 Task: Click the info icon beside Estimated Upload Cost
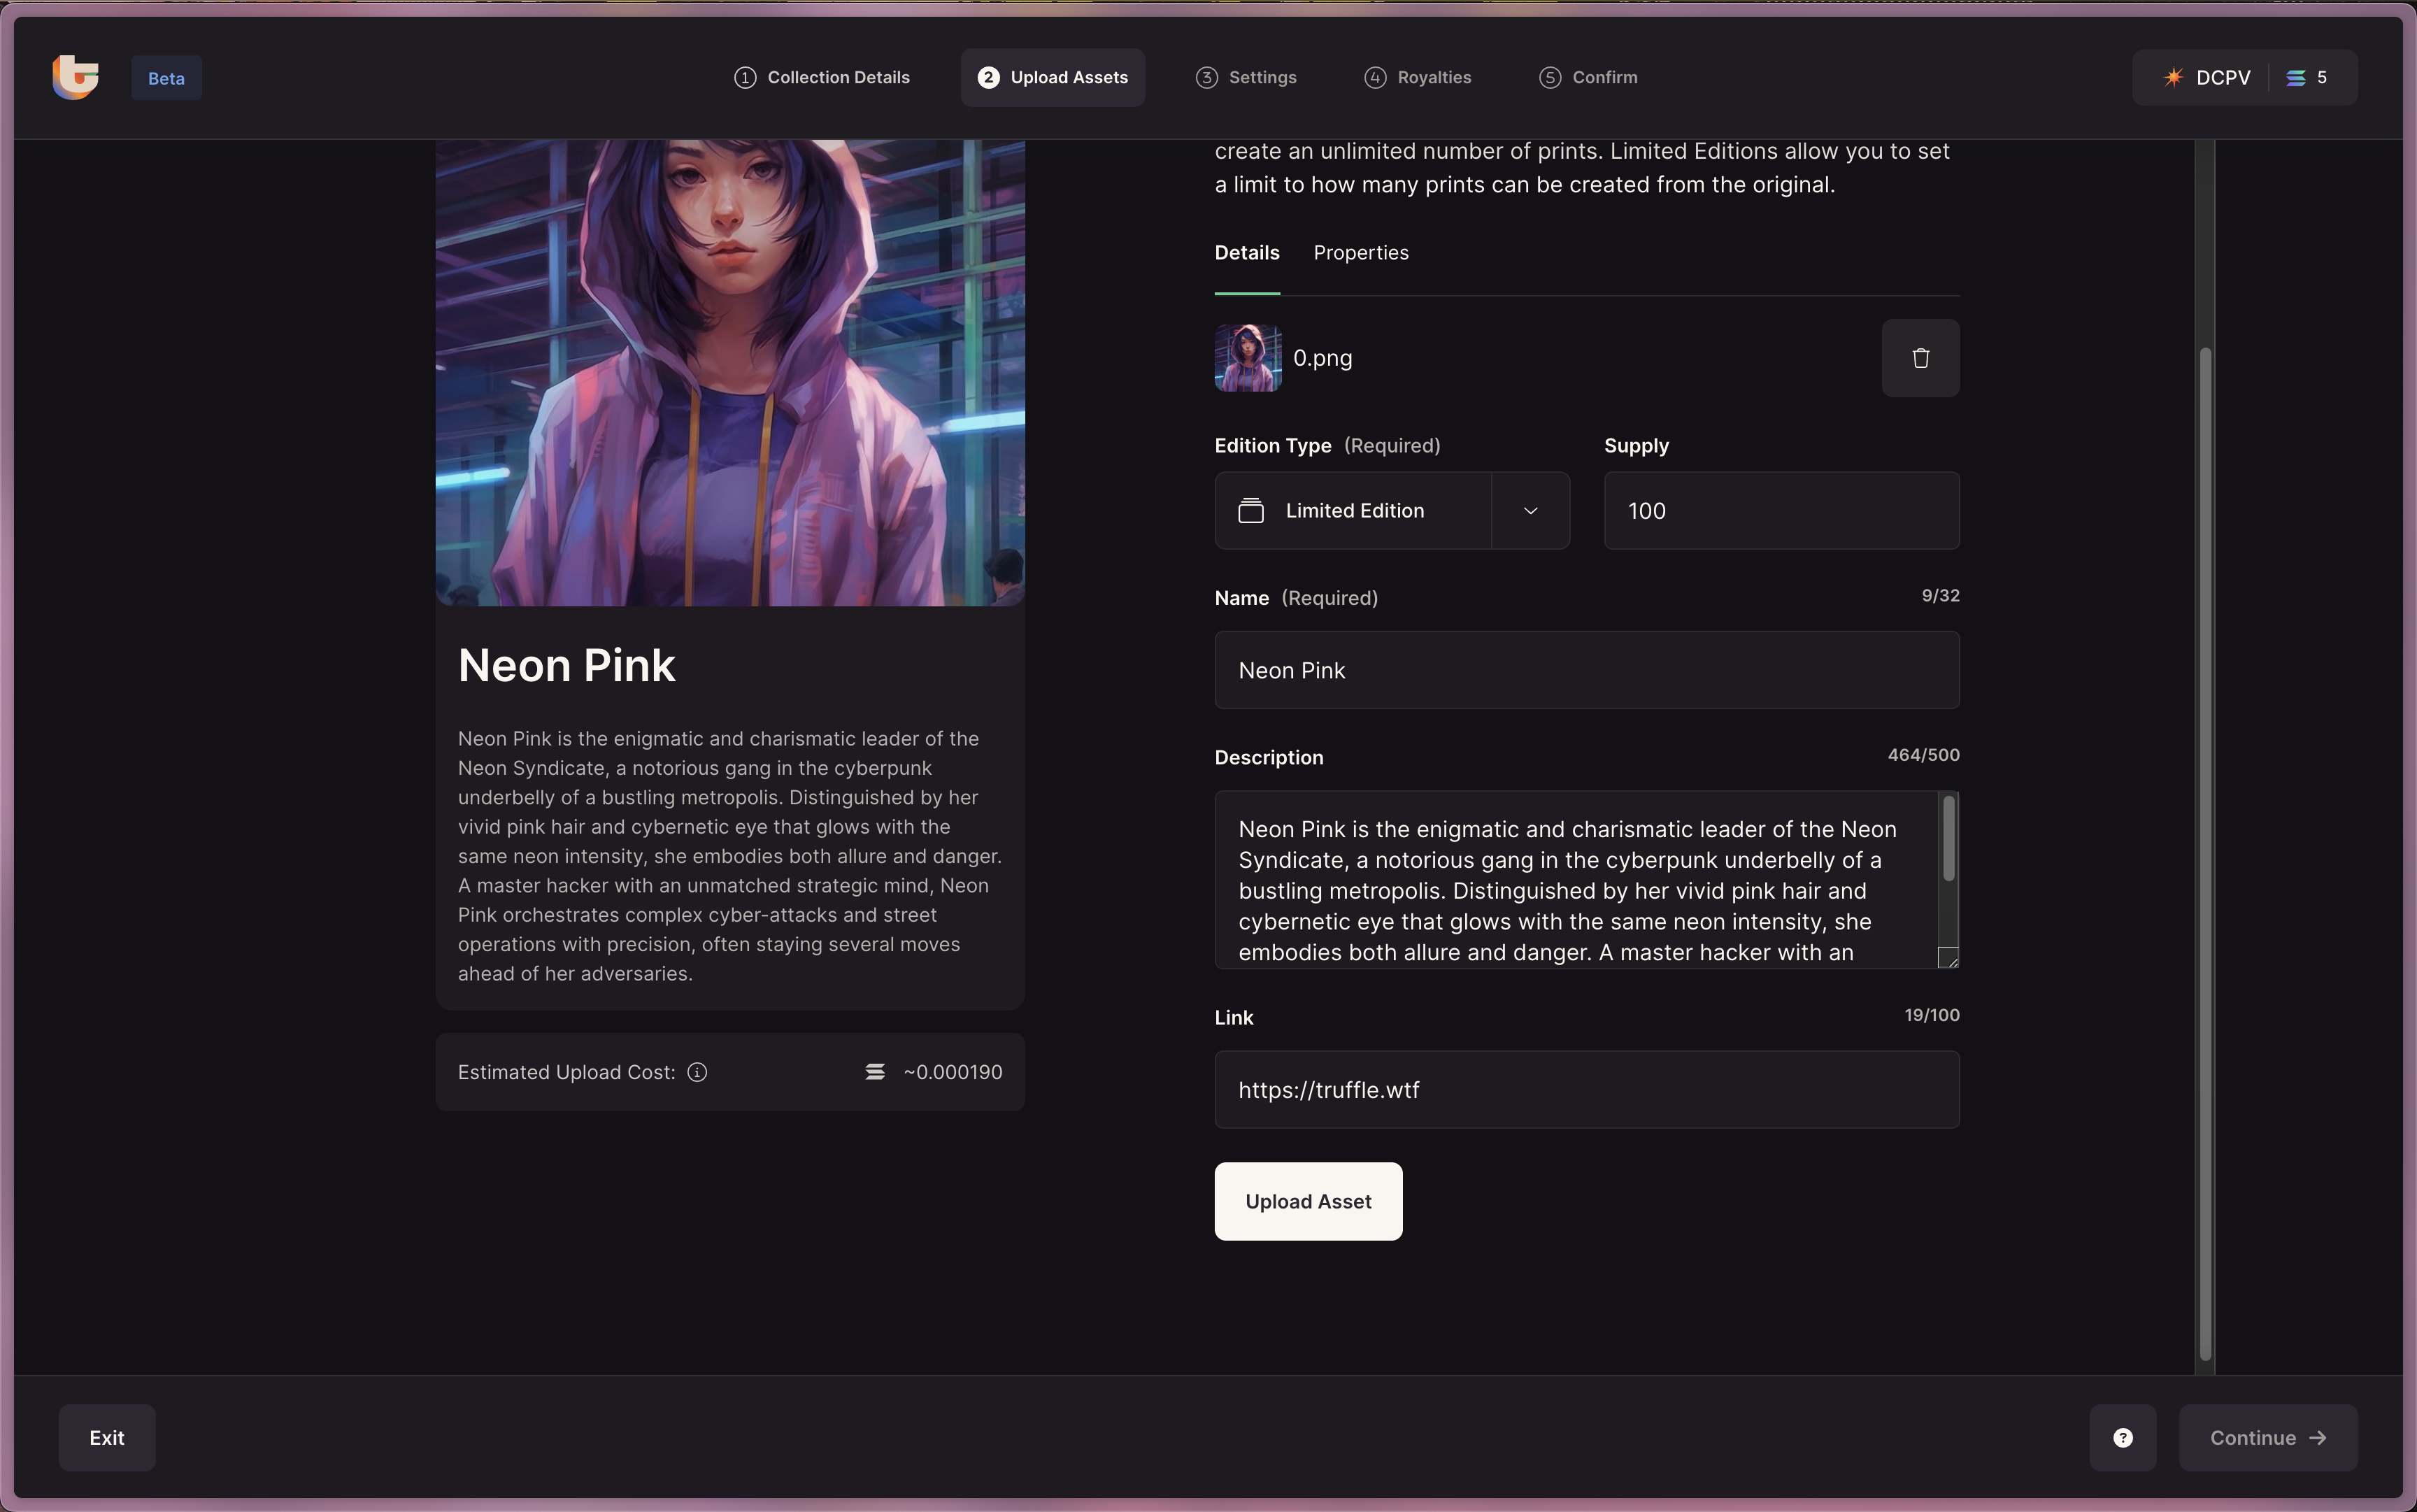coord(697,1072)
